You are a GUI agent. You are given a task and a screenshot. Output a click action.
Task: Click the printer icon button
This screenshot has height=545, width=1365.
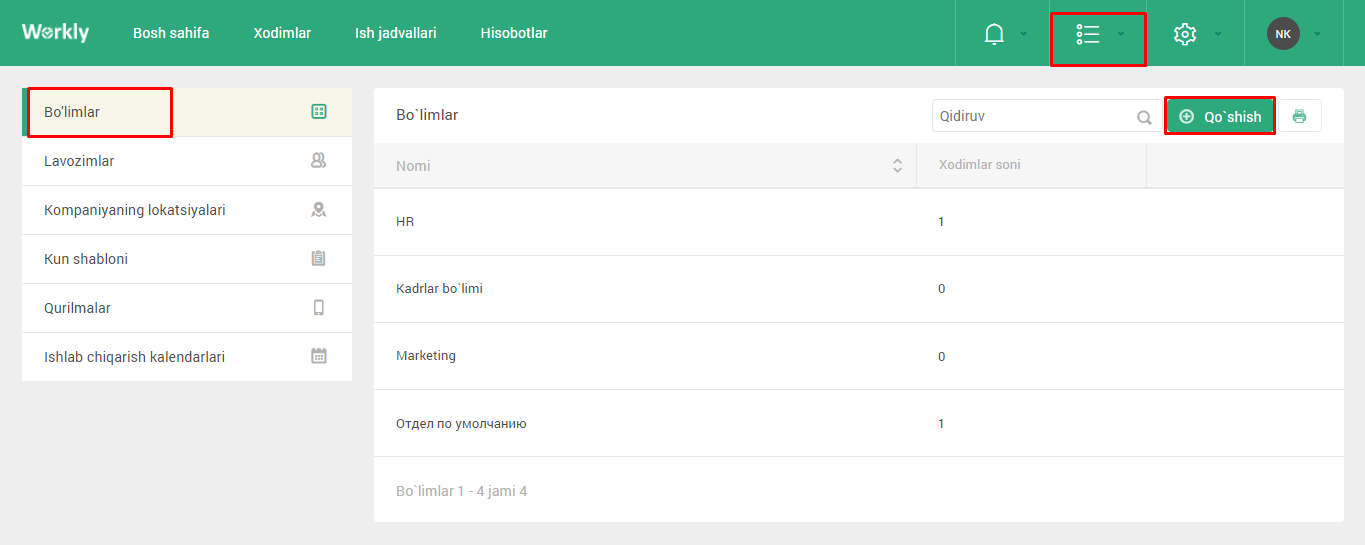tap(1299, 116)
